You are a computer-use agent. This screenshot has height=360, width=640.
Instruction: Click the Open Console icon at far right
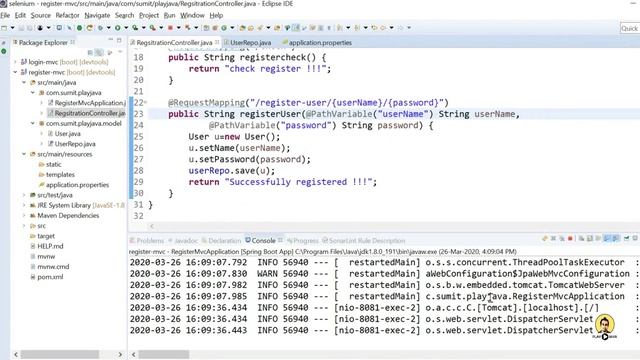click(x=635, y=238)
